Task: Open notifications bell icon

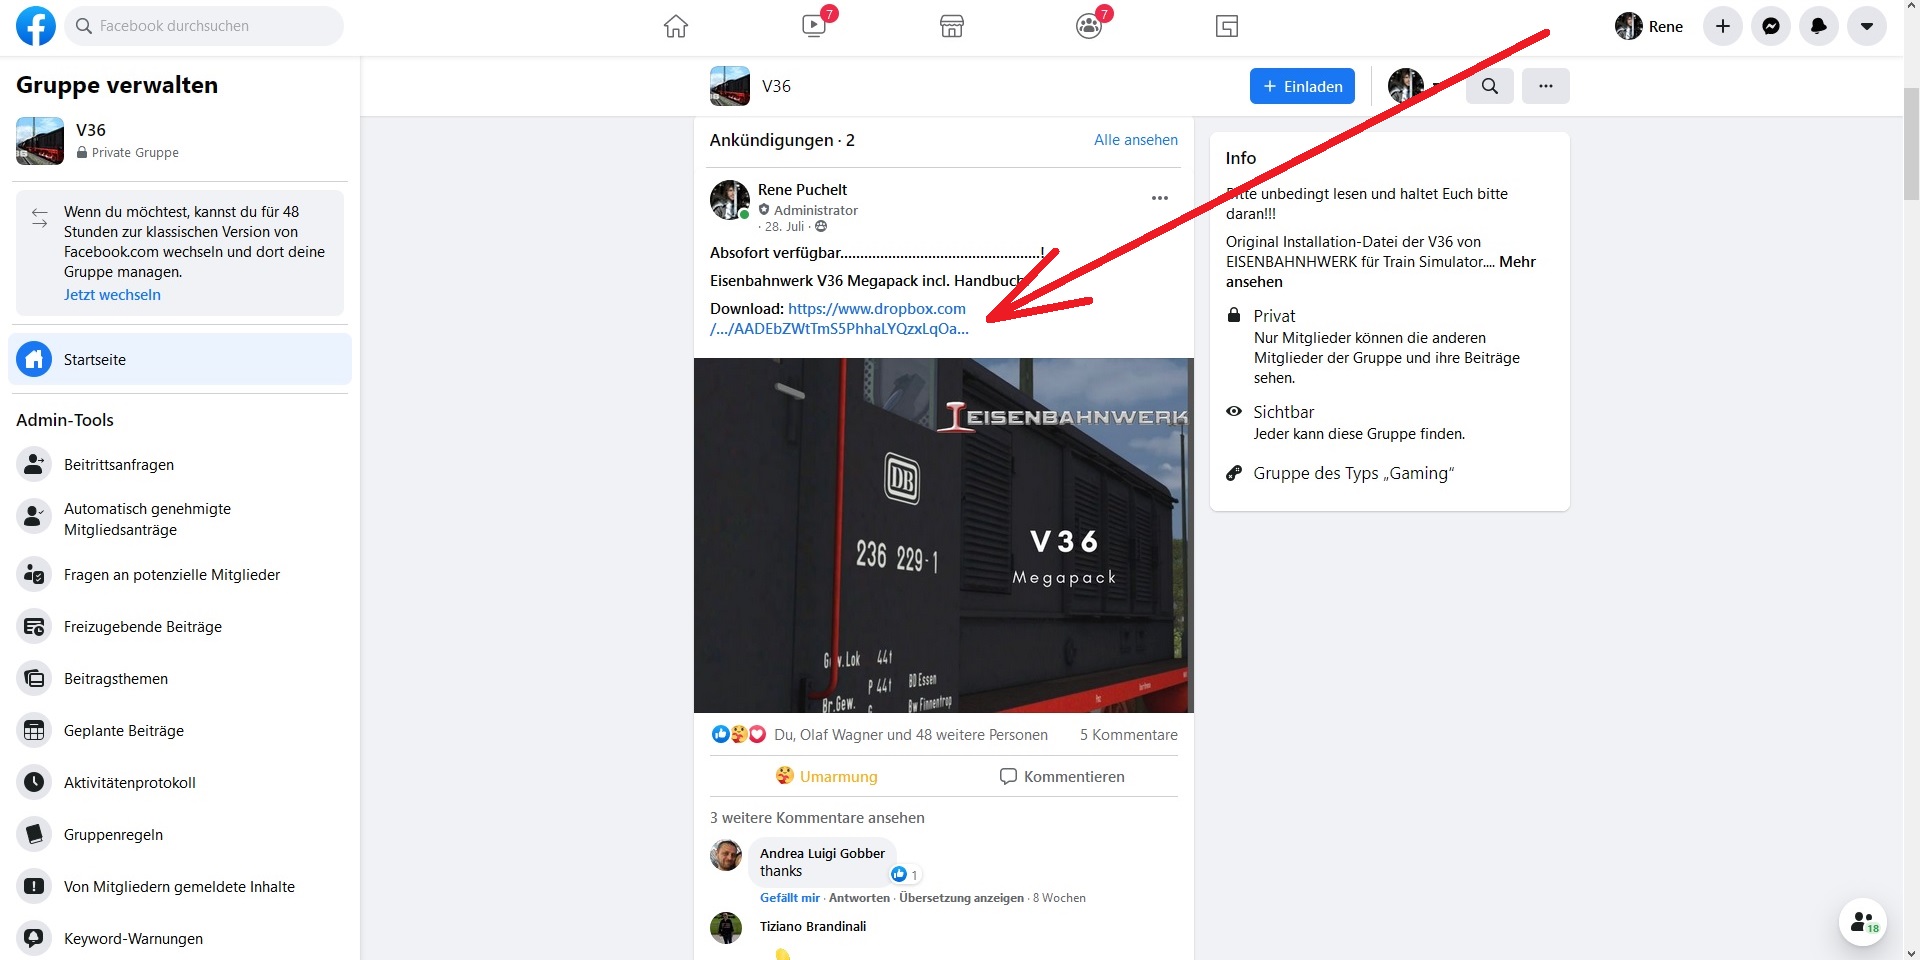Action: point(1819,26)
